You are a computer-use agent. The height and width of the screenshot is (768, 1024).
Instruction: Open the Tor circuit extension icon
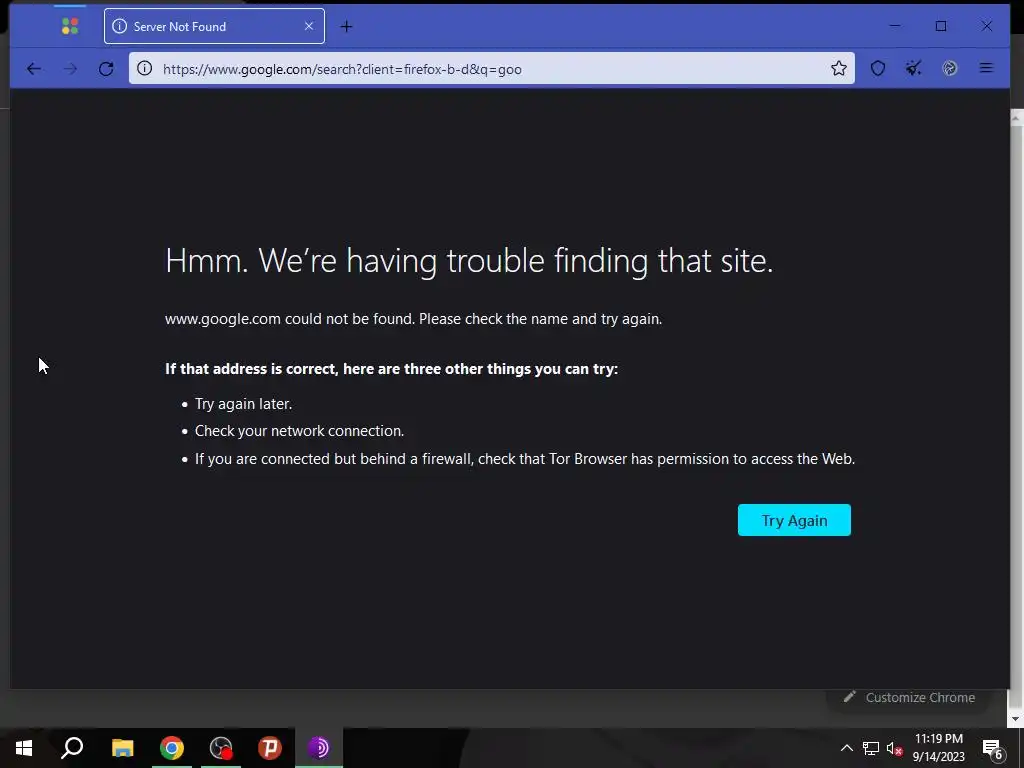pos(950,69)
